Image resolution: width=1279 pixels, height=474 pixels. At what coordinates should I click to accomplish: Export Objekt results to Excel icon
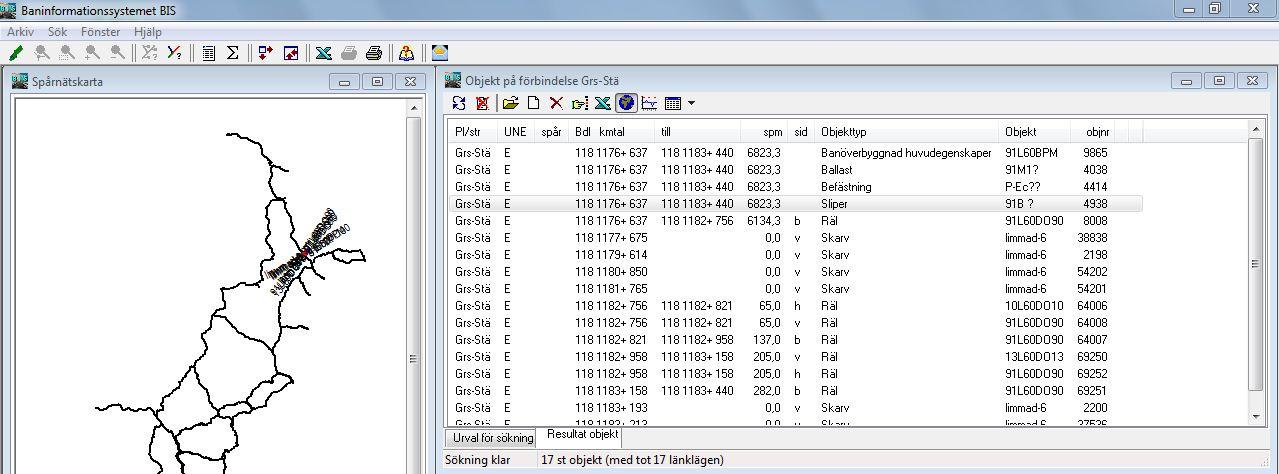coord(602,102)
